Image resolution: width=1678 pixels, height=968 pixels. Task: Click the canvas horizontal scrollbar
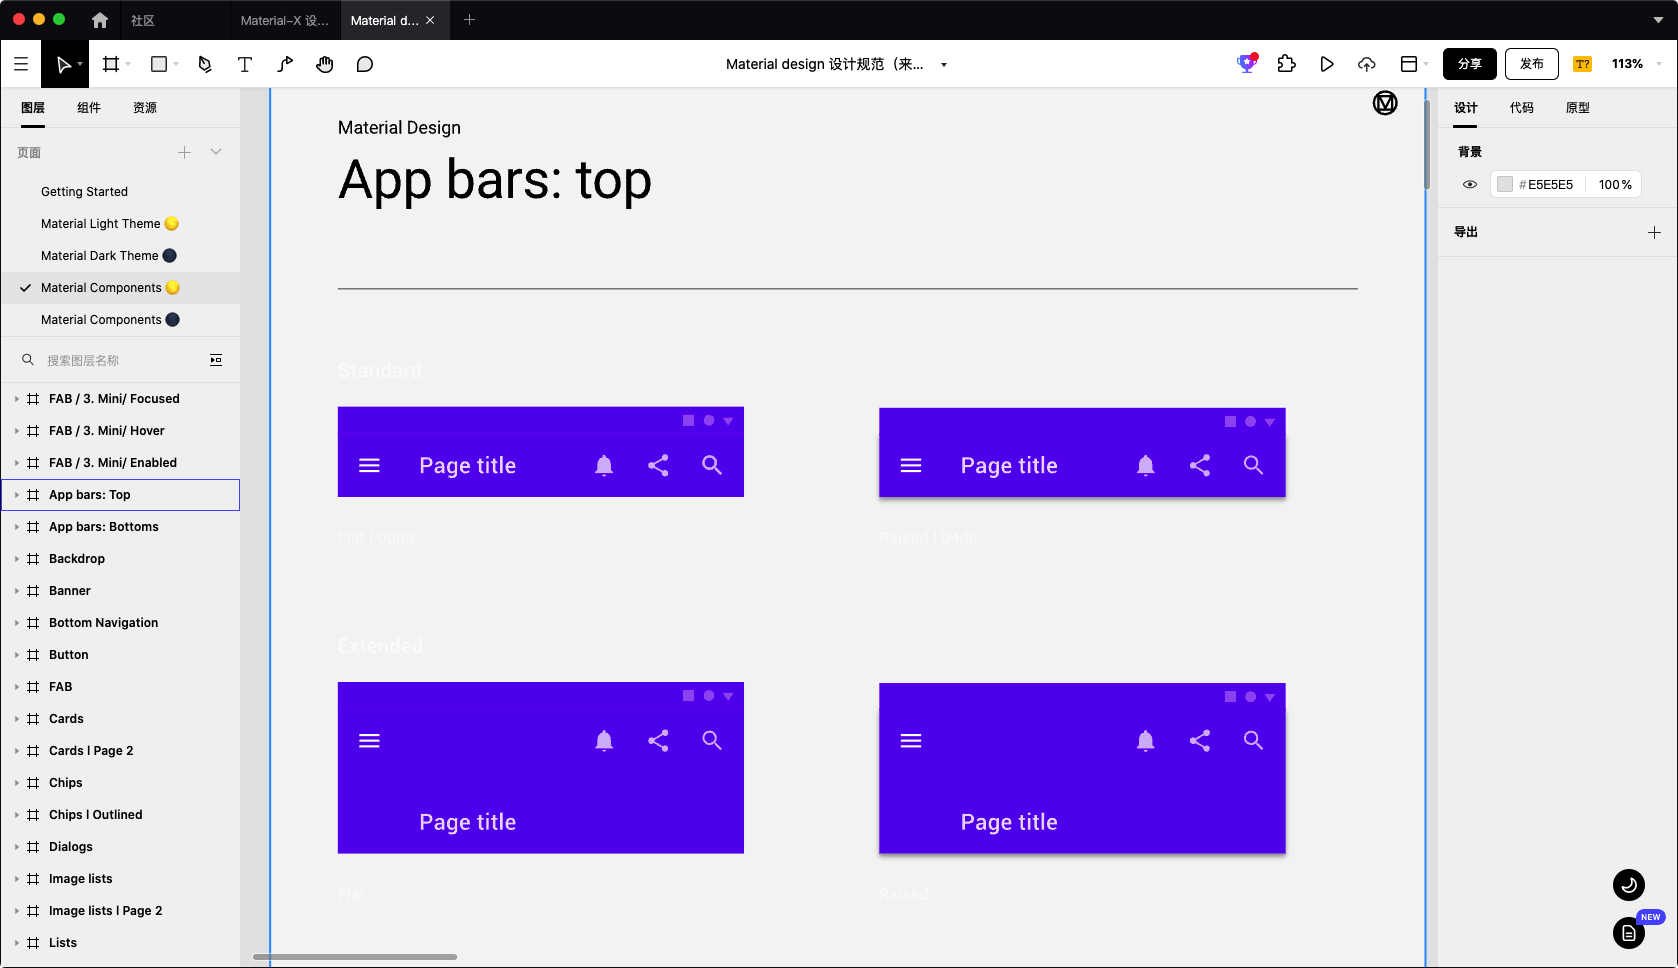355,957
